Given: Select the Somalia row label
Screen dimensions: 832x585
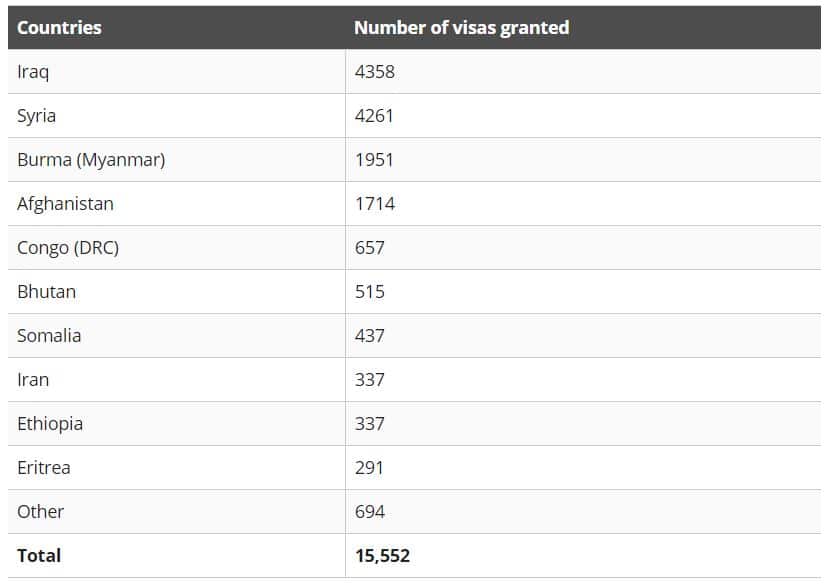Looking at the screenshot, I should pyautogui.click(x=49, y=336).
